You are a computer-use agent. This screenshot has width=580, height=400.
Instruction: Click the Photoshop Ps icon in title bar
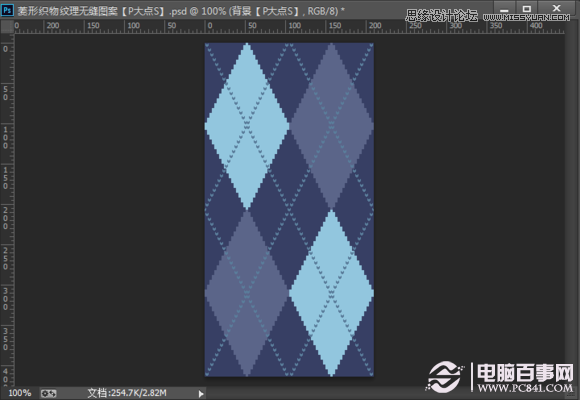pyautogui.click(x=7, y=10)
